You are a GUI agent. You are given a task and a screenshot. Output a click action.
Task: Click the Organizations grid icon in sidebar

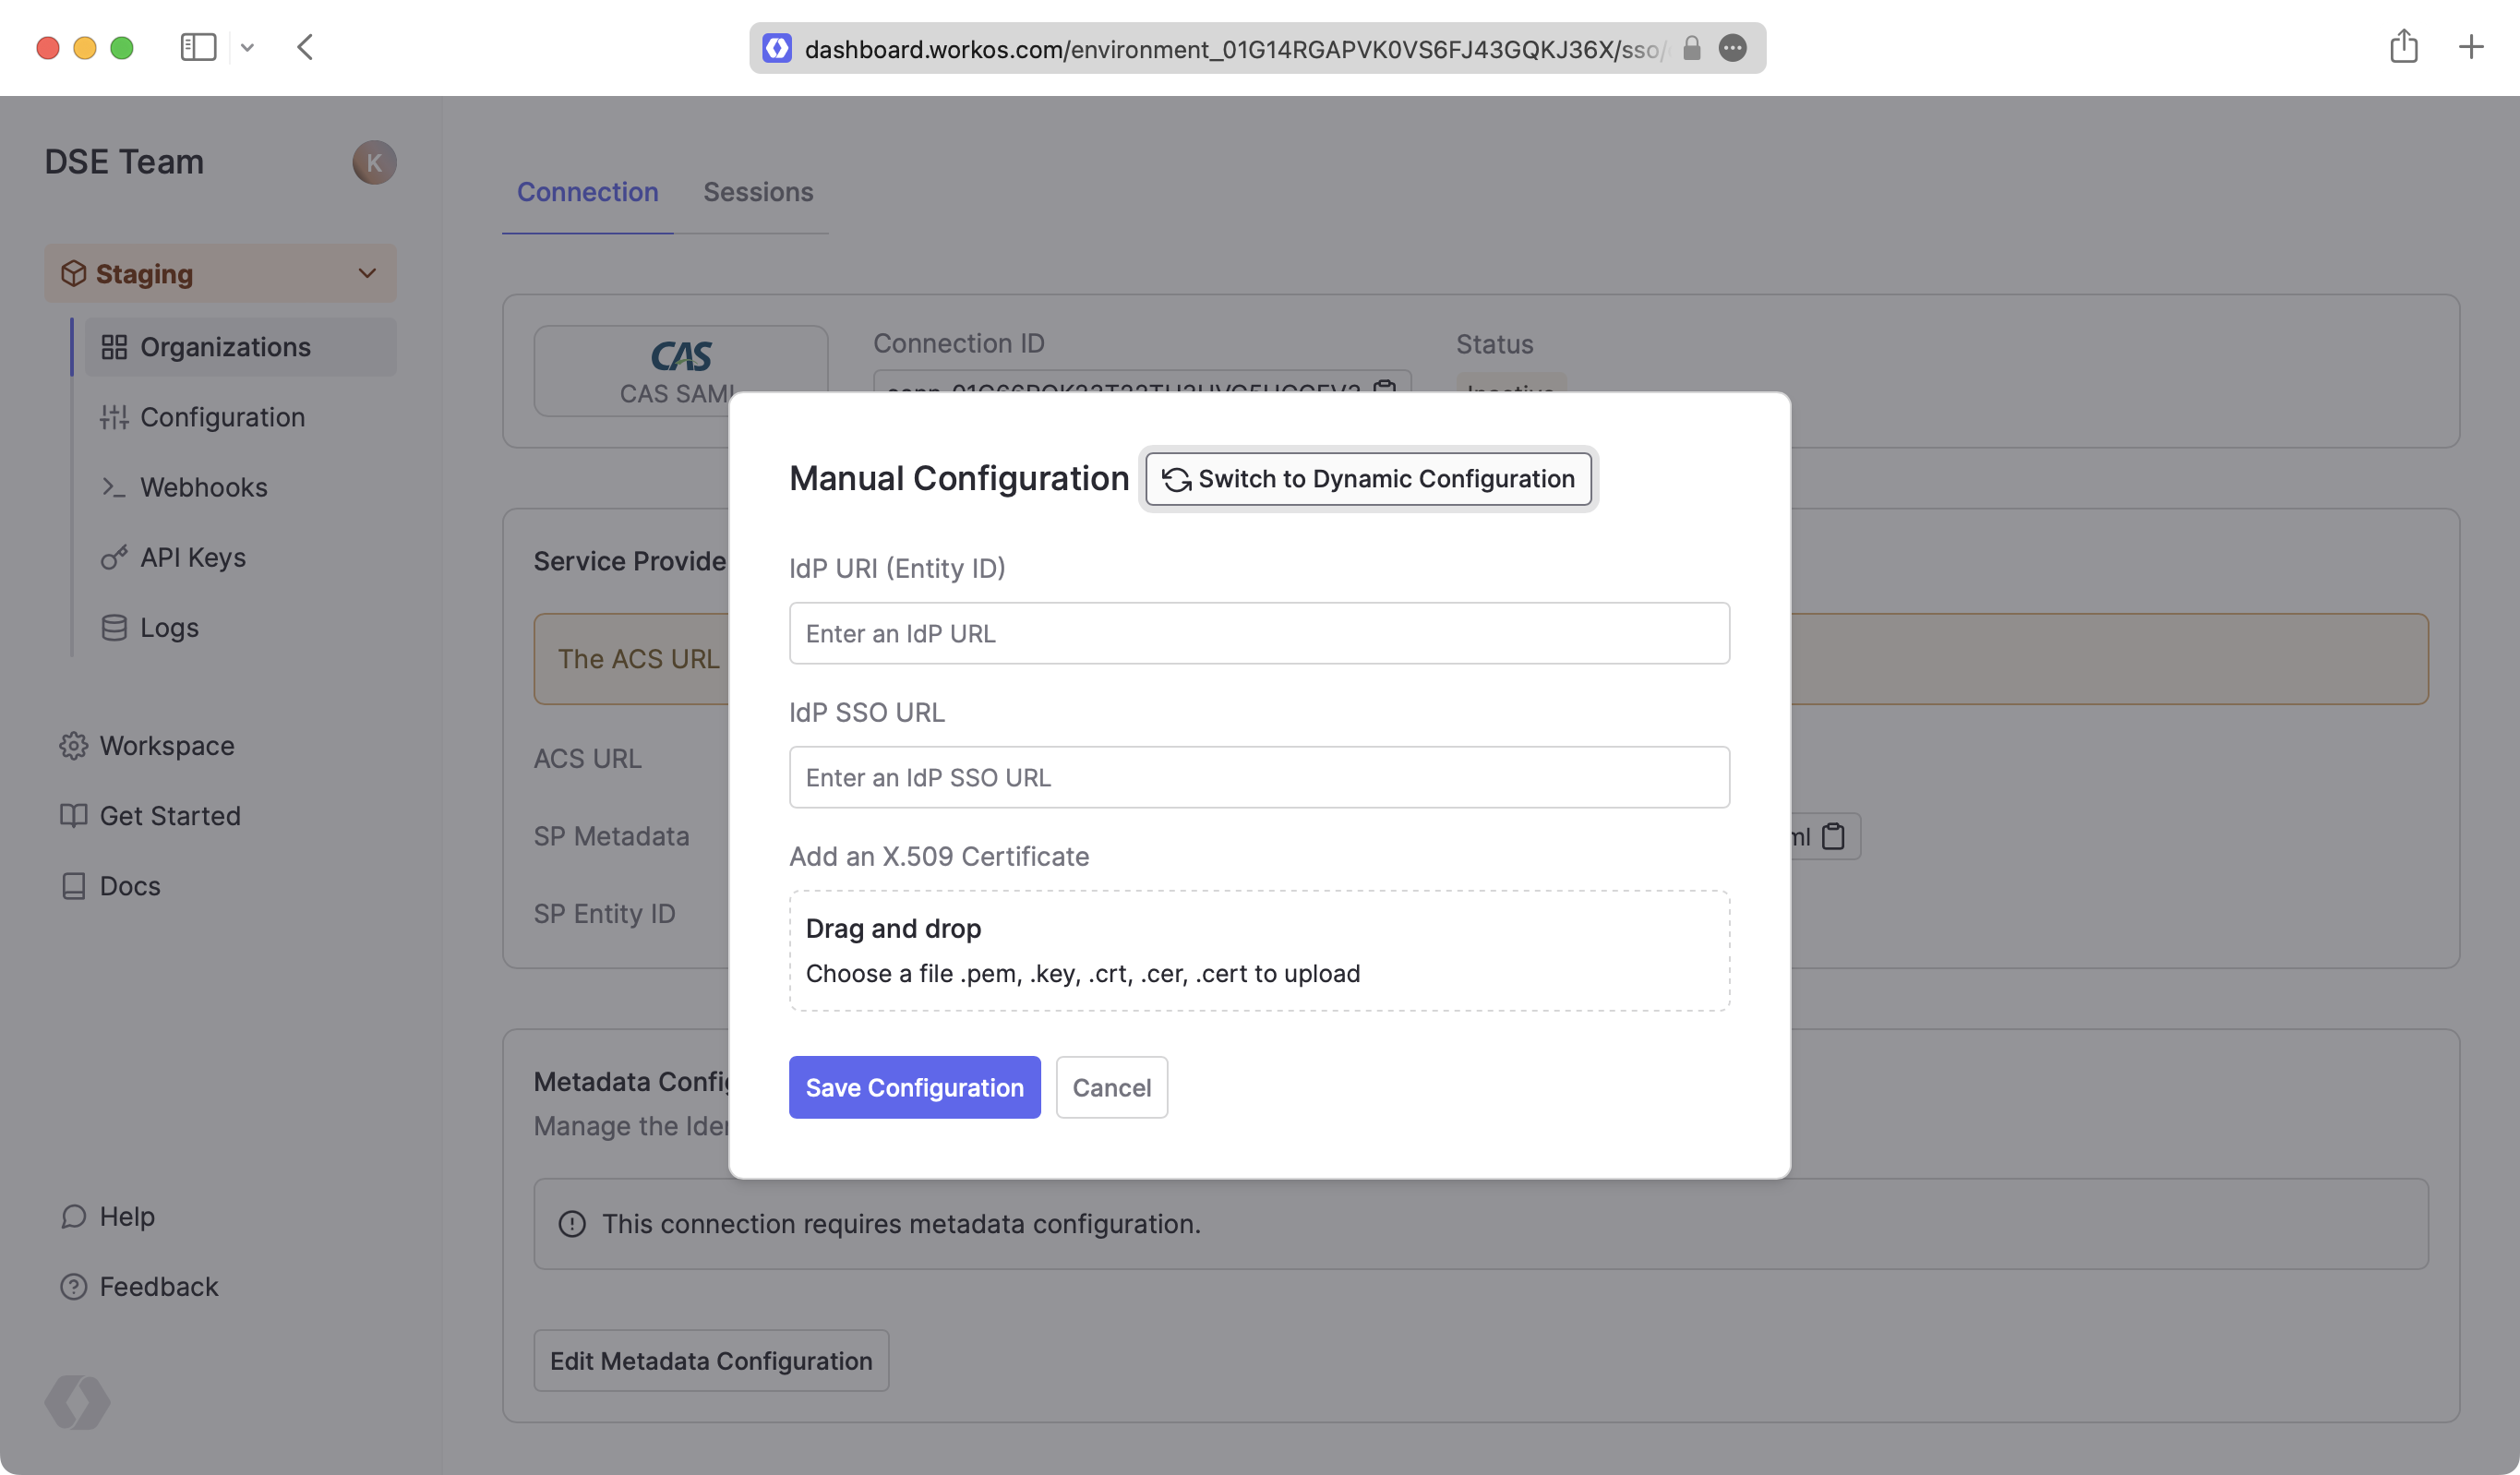click(x=114, y=347)
